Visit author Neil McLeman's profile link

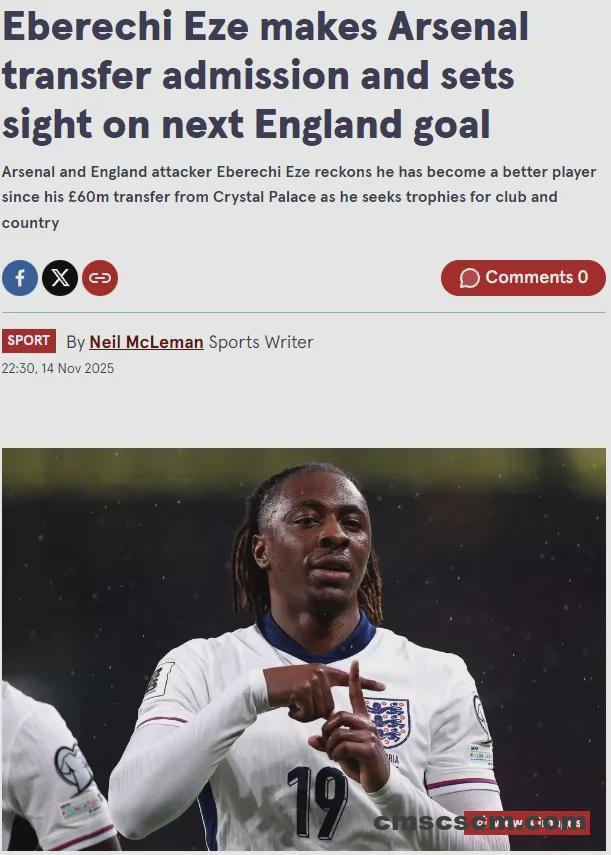[146, 342]
